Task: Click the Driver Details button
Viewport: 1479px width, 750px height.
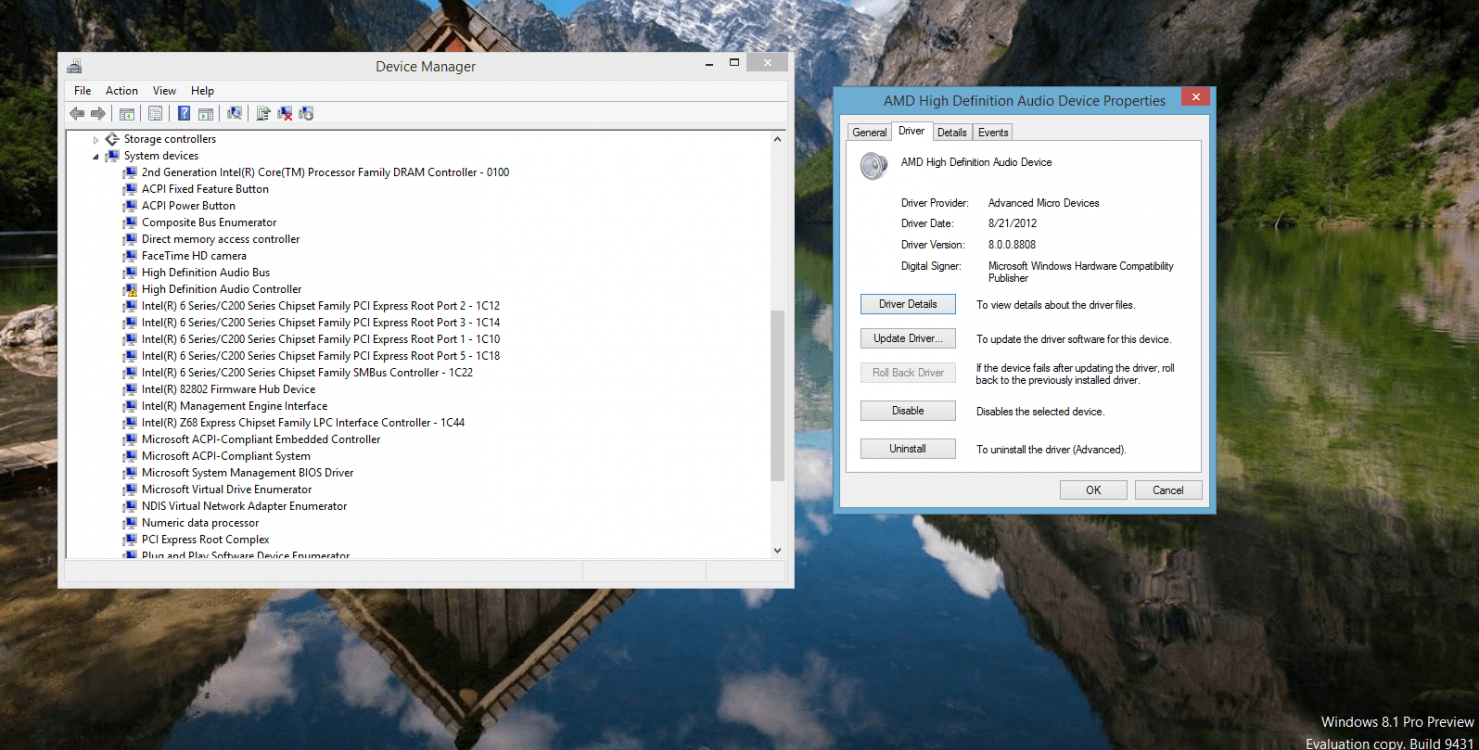Action: point(908,304)
